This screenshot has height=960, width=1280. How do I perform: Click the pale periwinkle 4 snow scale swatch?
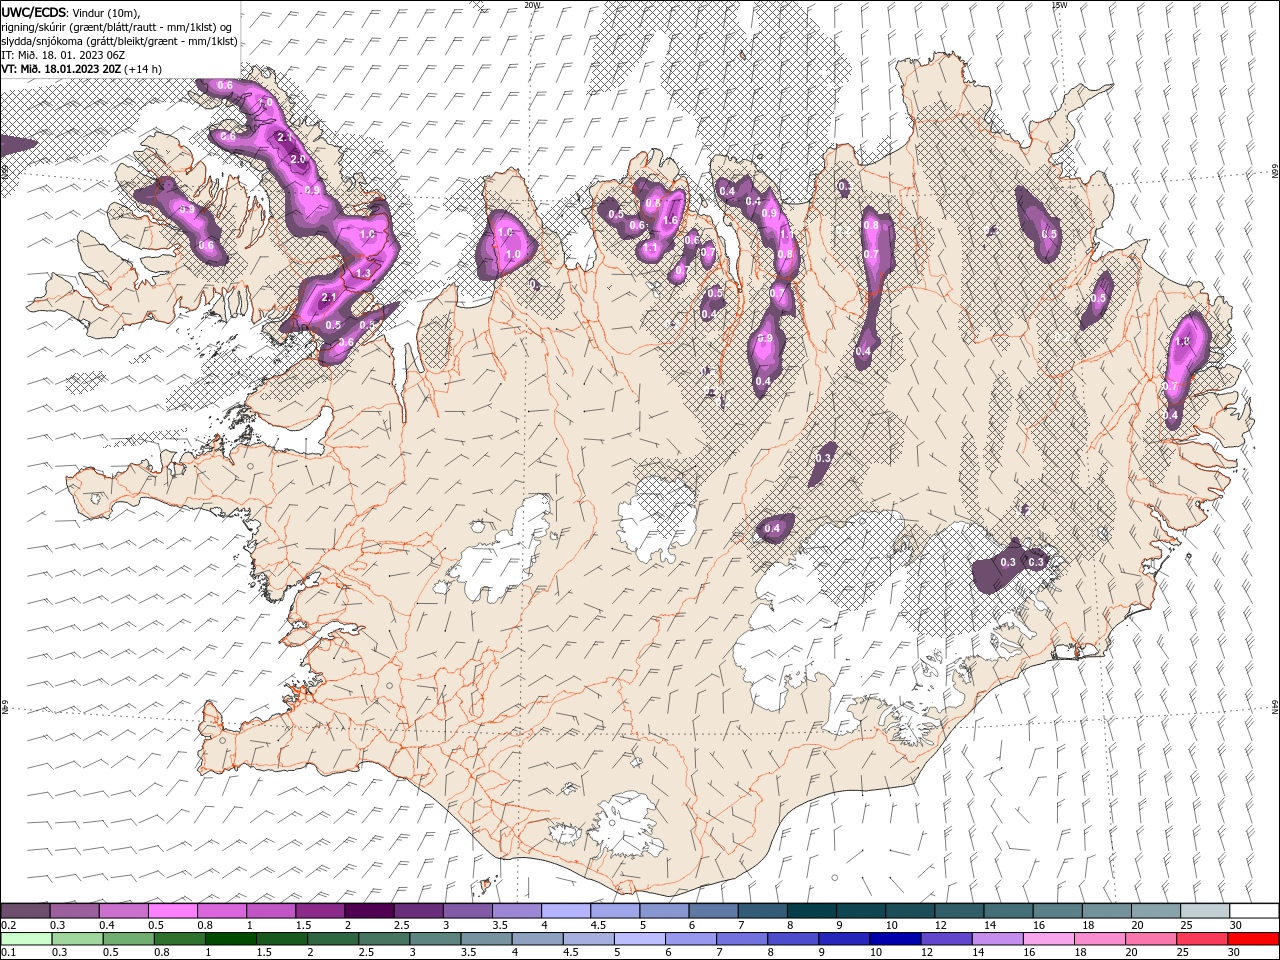pyautogui.click(x=566, y=911)
